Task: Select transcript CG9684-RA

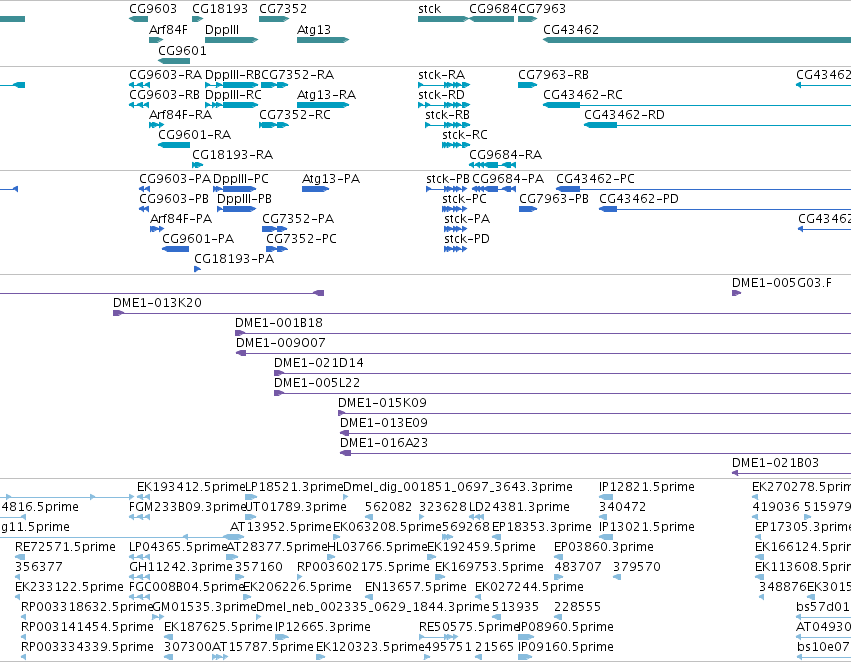Action: (x=492, y=165)
